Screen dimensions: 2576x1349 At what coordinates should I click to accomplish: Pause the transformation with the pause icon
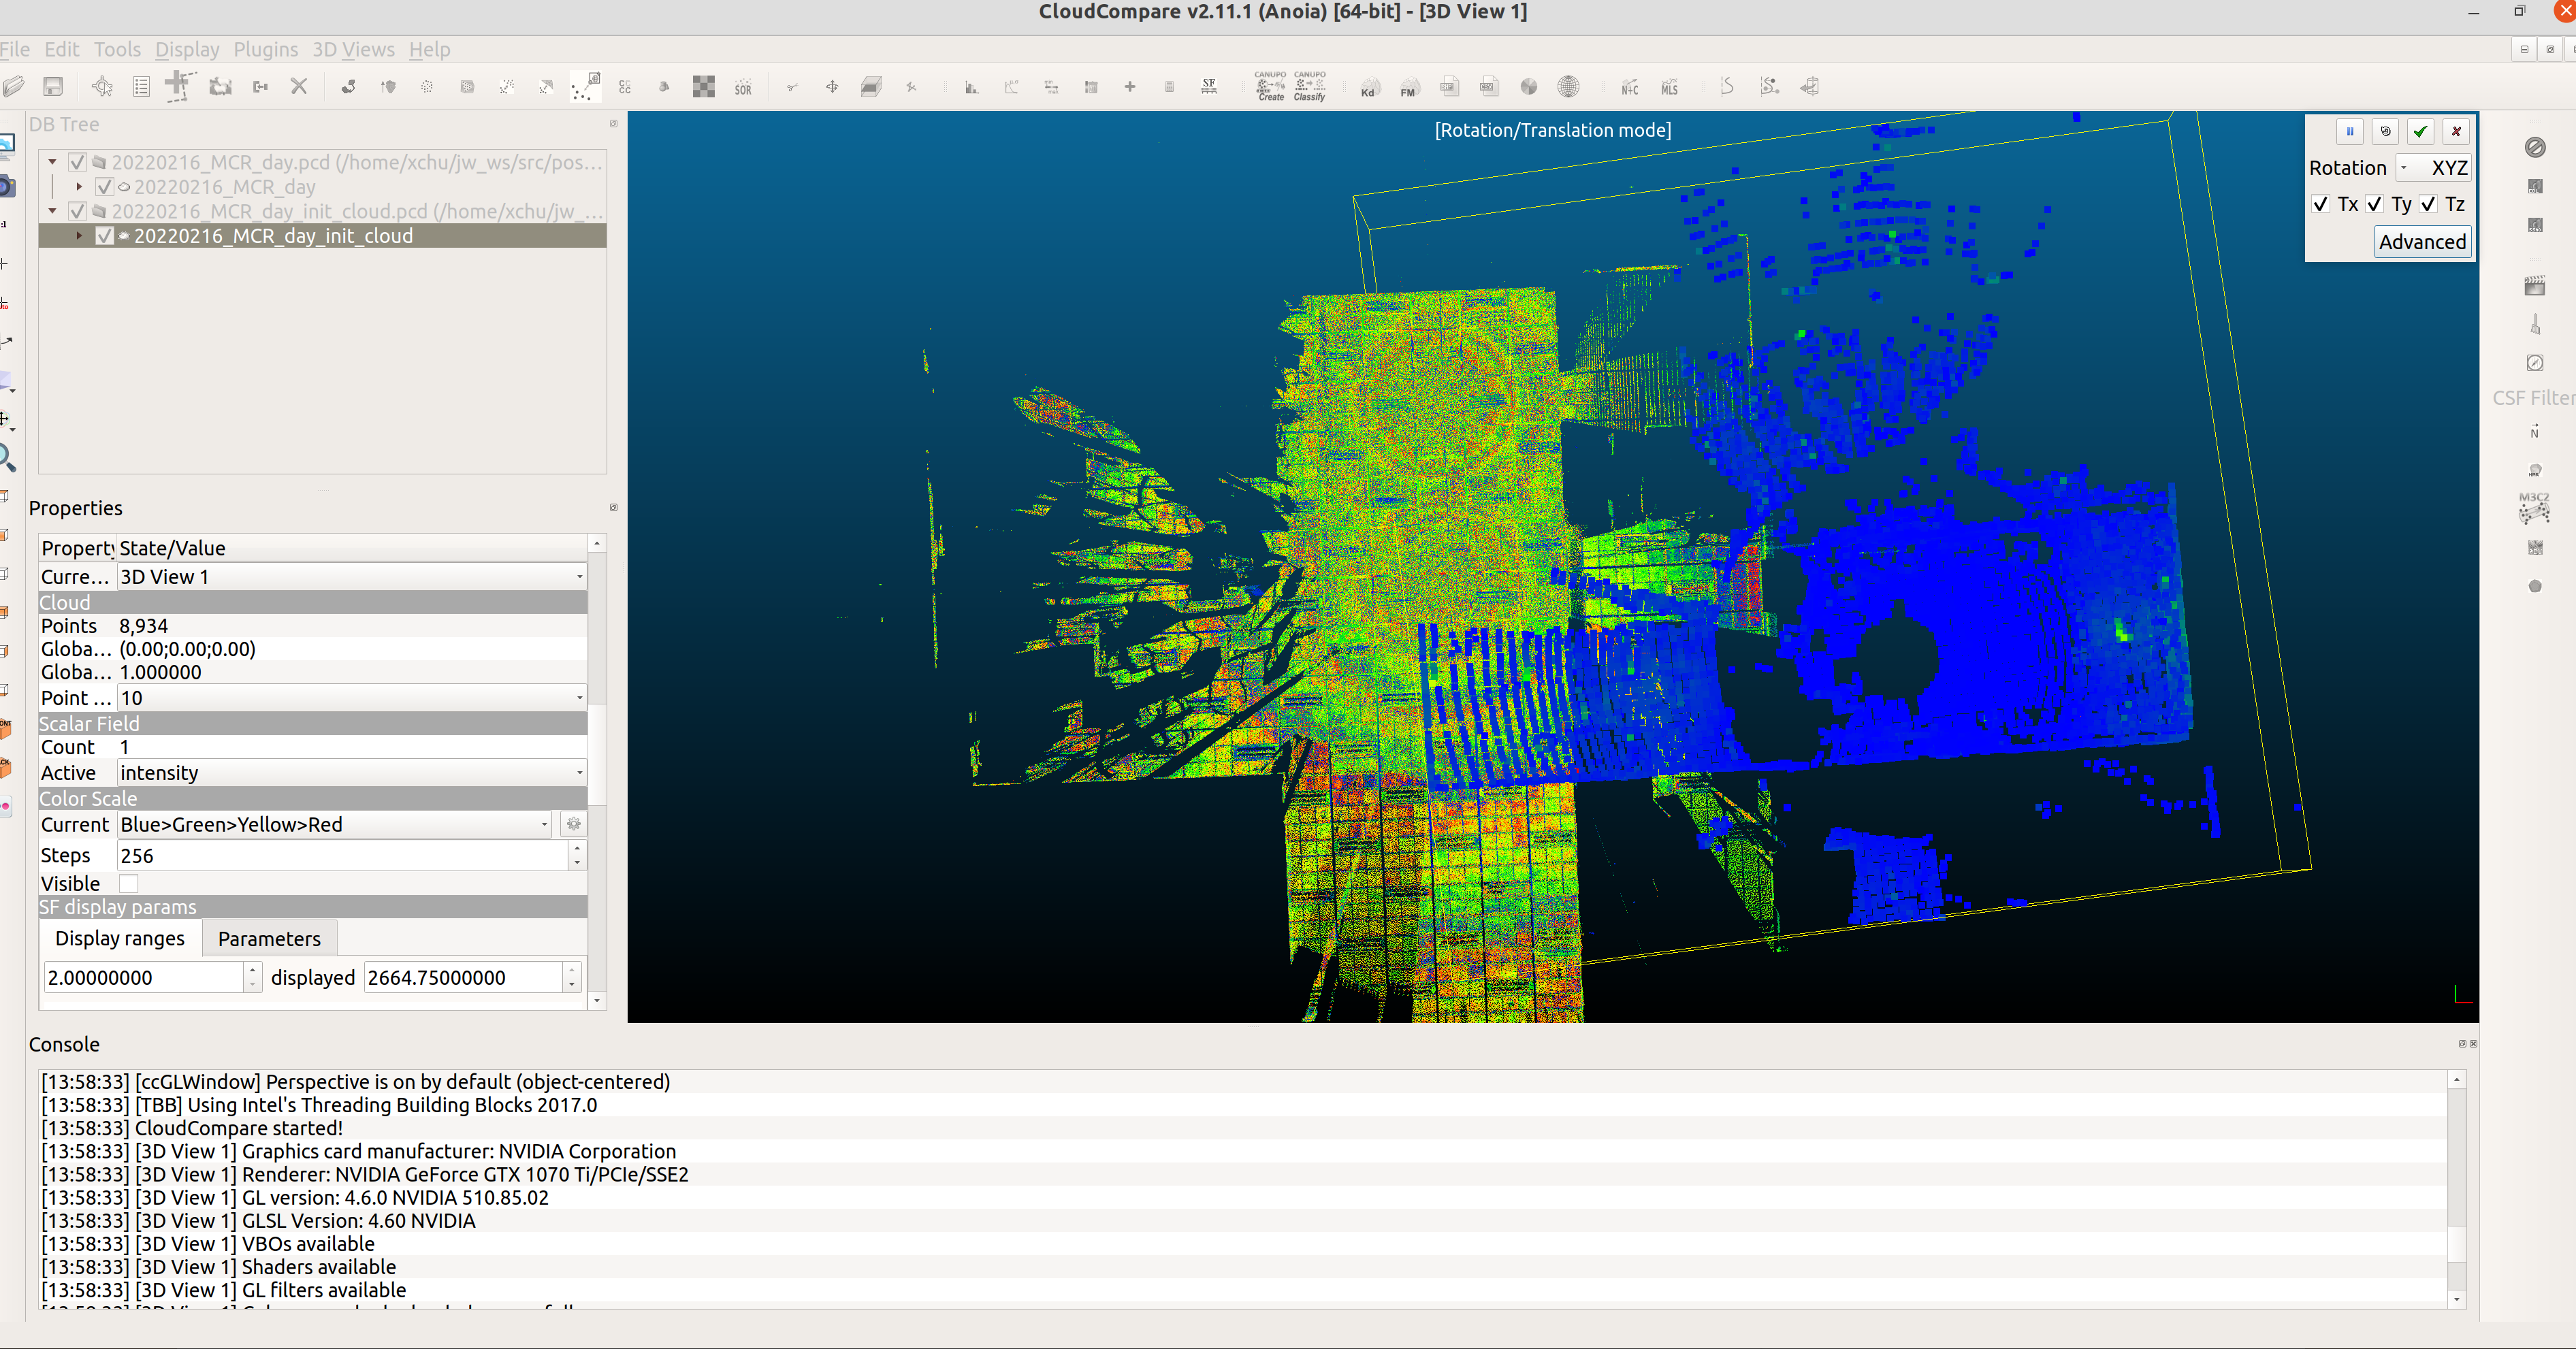click(2349, 131)
